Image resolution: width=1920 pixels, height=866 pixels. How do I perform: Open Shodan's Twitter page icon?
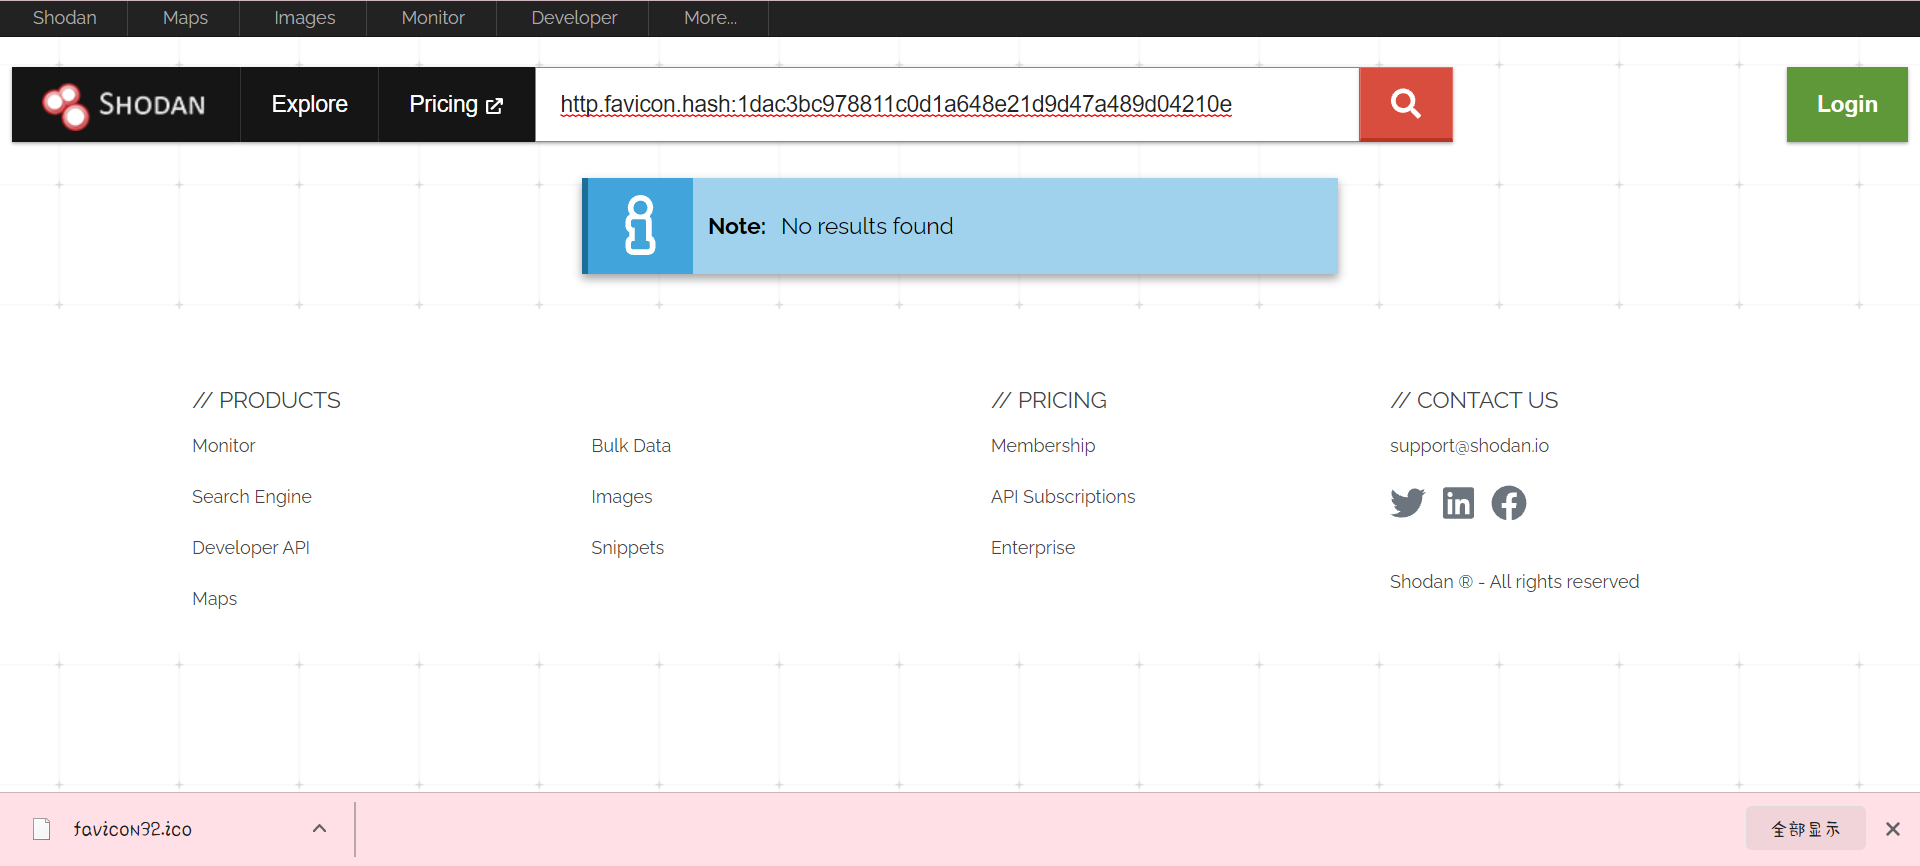tap(1407, 502)
